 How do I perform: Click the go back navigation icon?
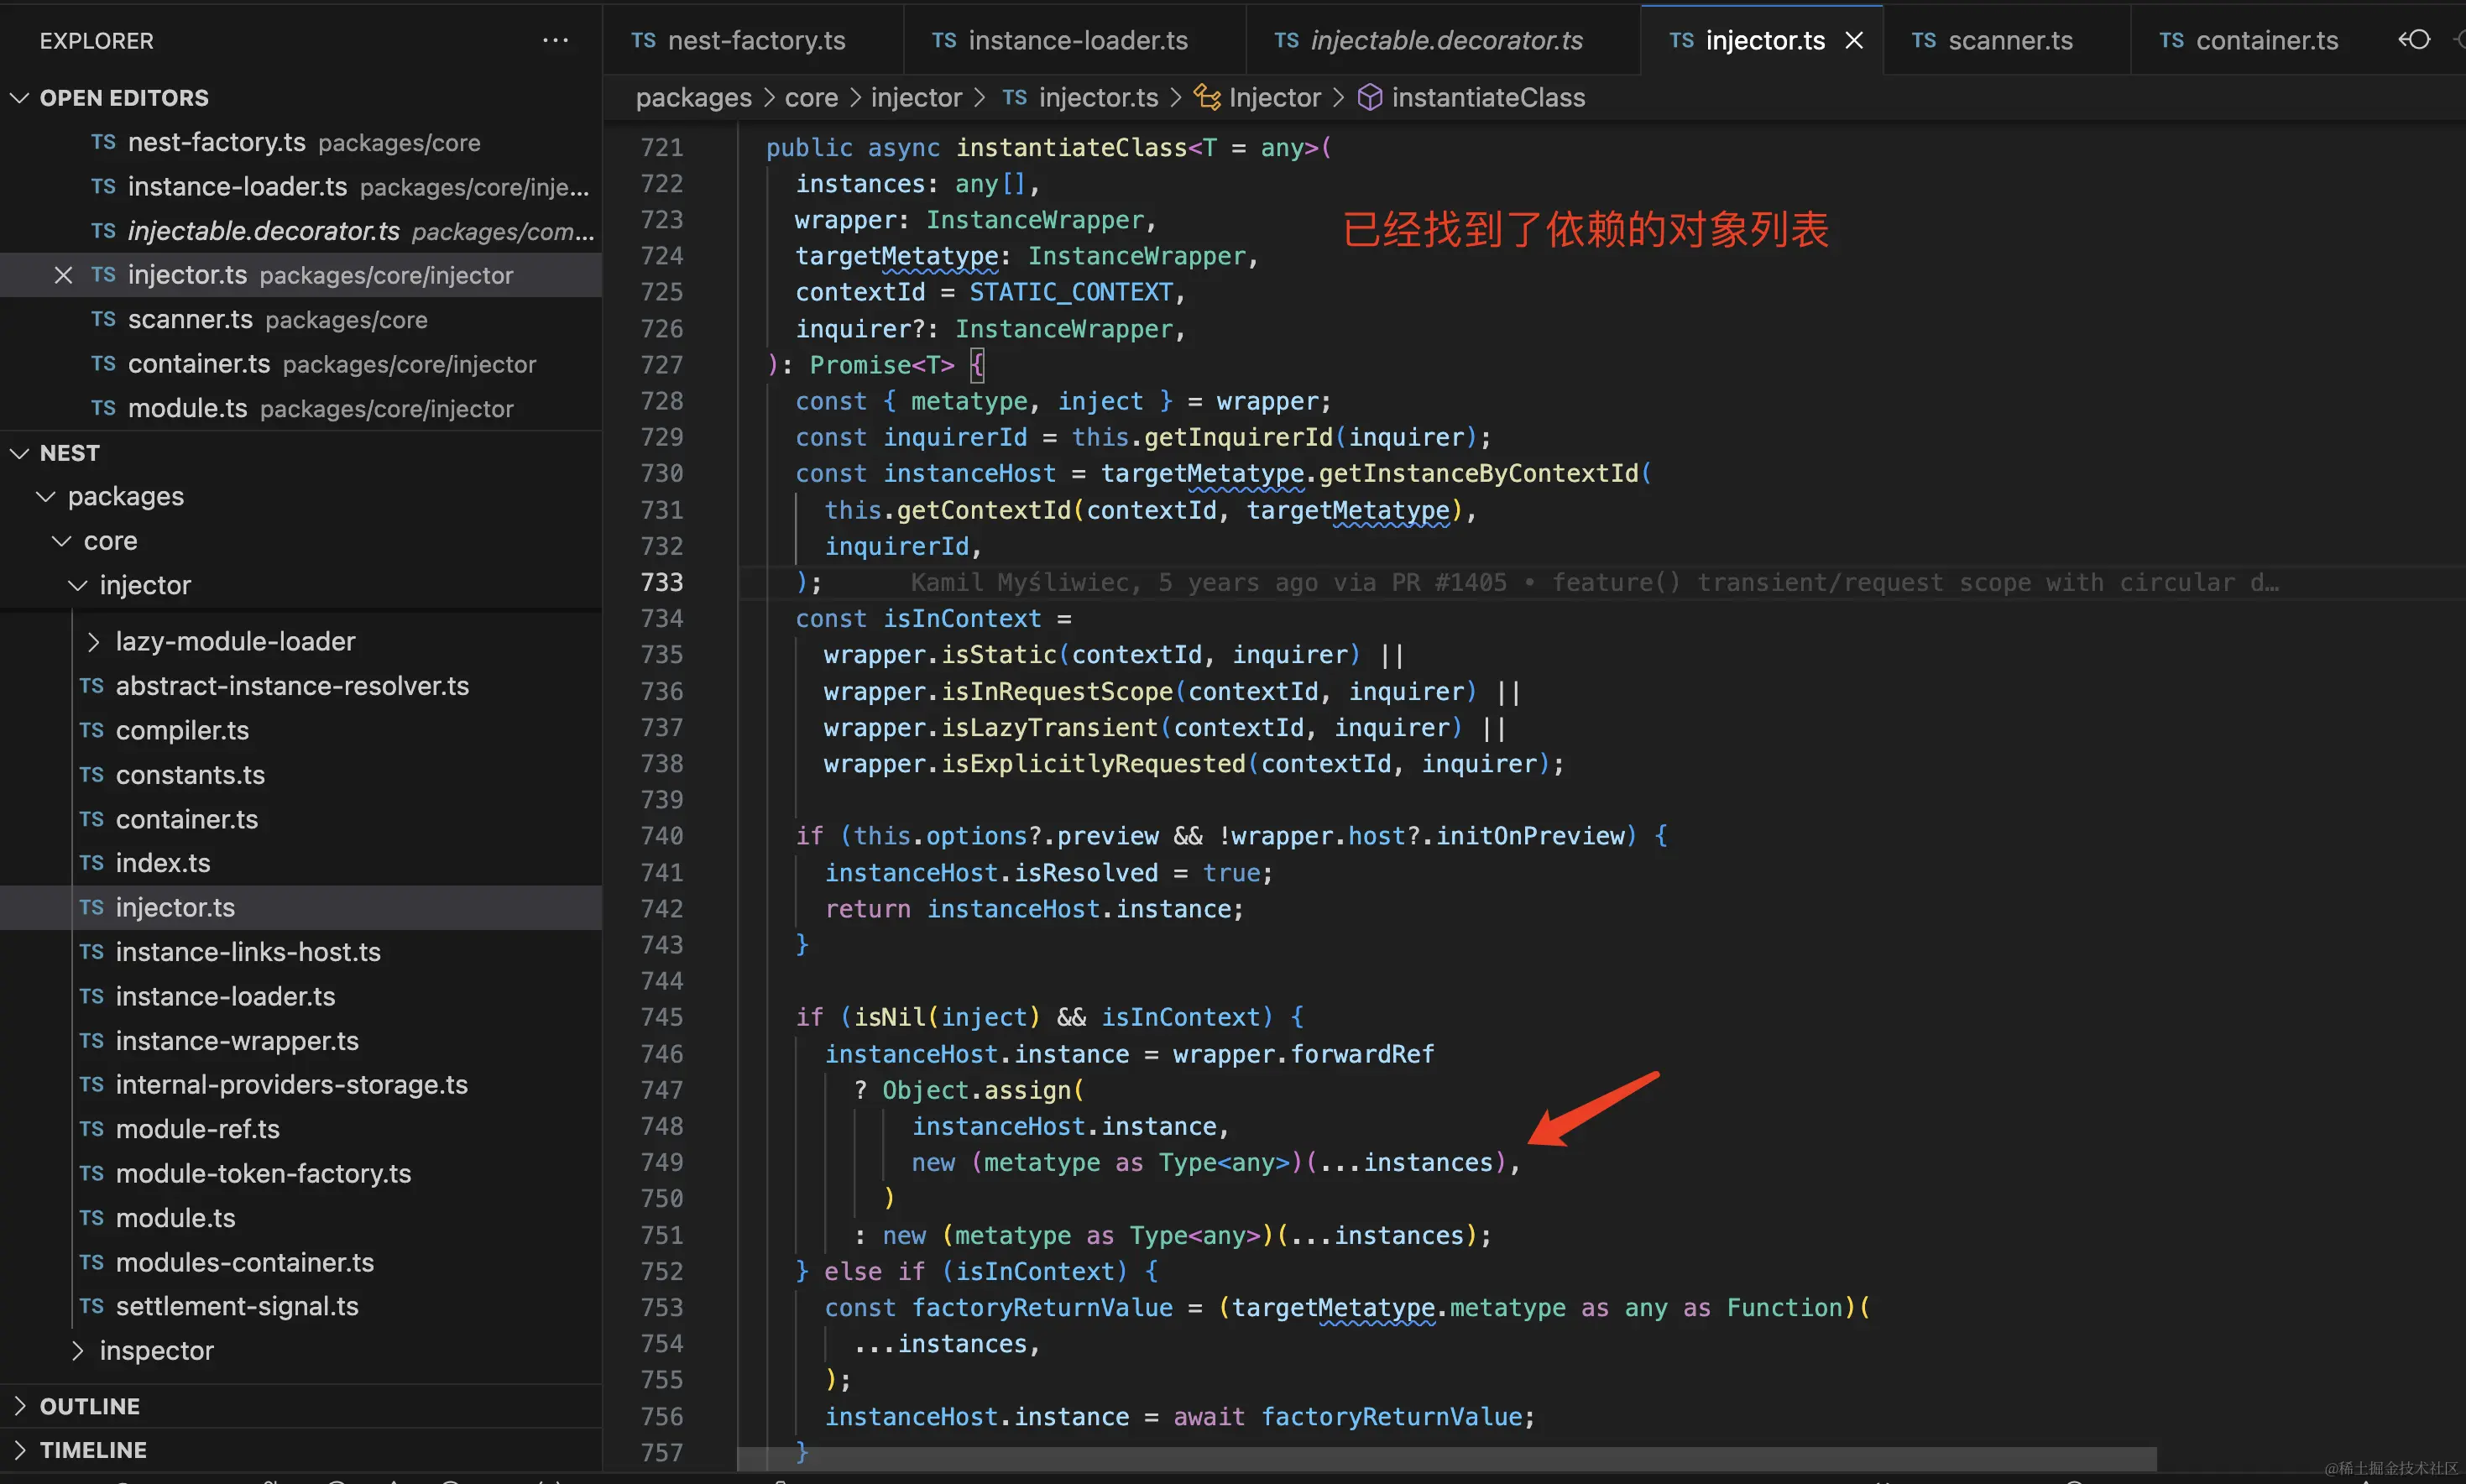2414,40
